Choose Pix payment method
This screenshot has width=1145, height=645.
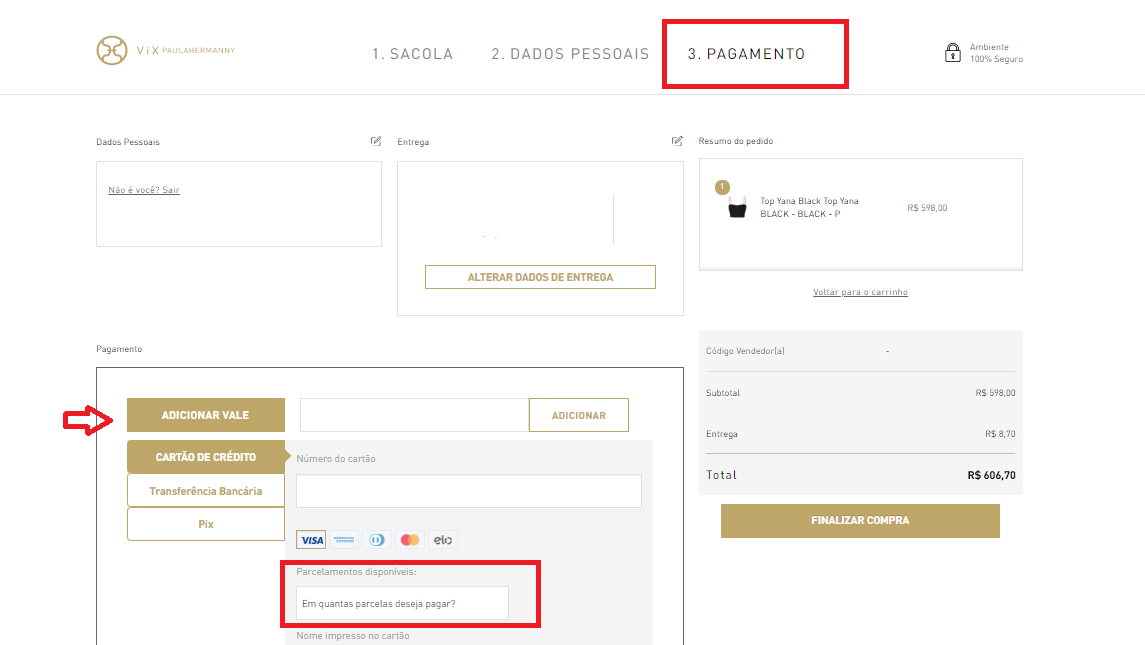(206, 524)
